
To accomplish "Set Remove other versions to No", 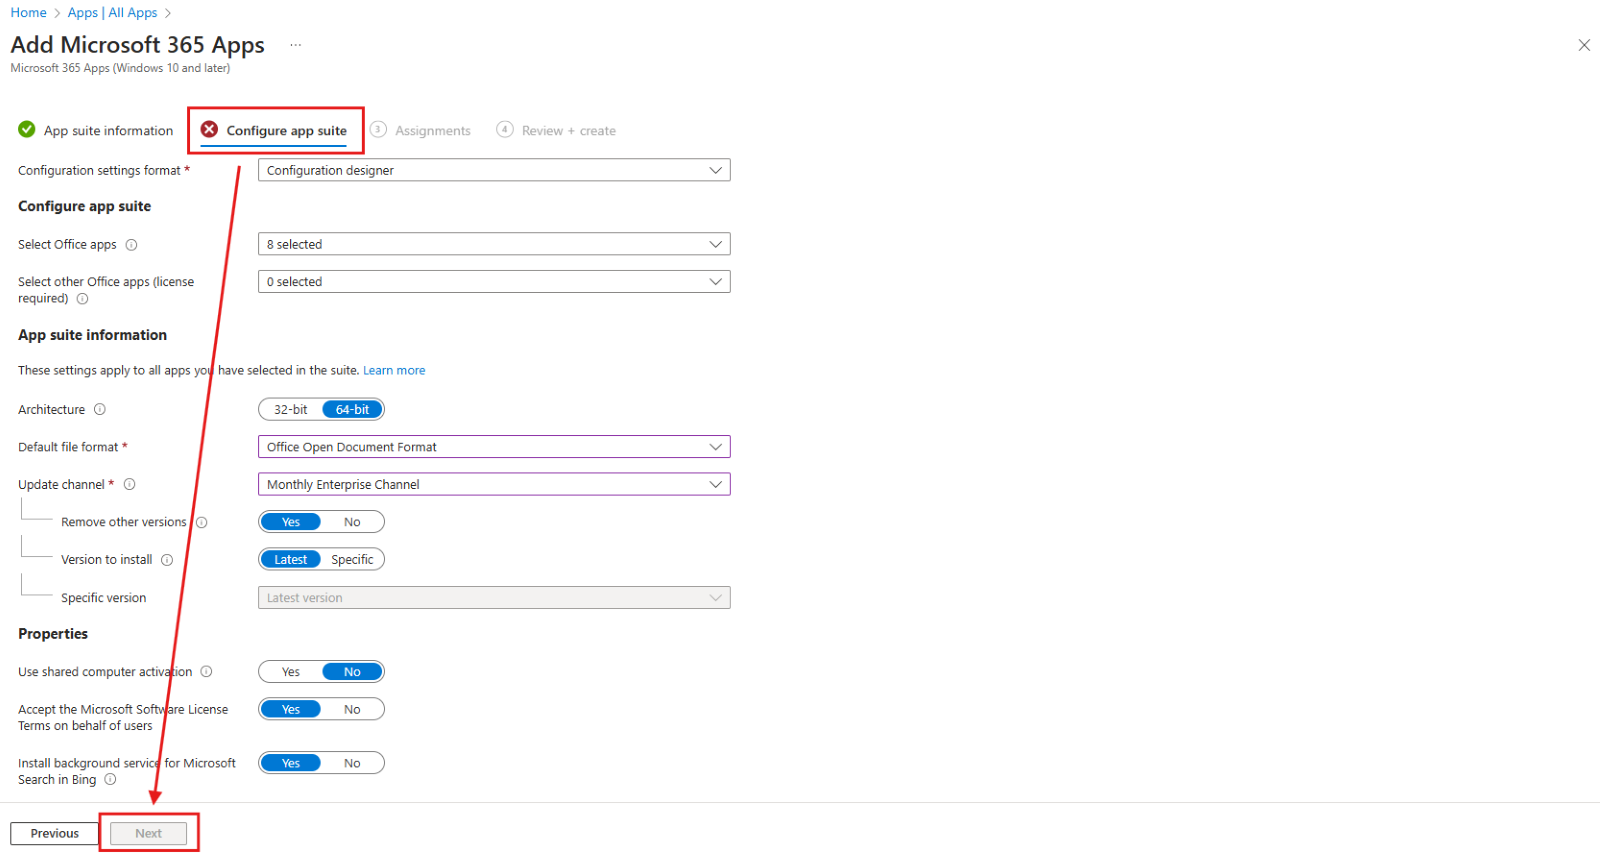I will click(x=352, y=522).
